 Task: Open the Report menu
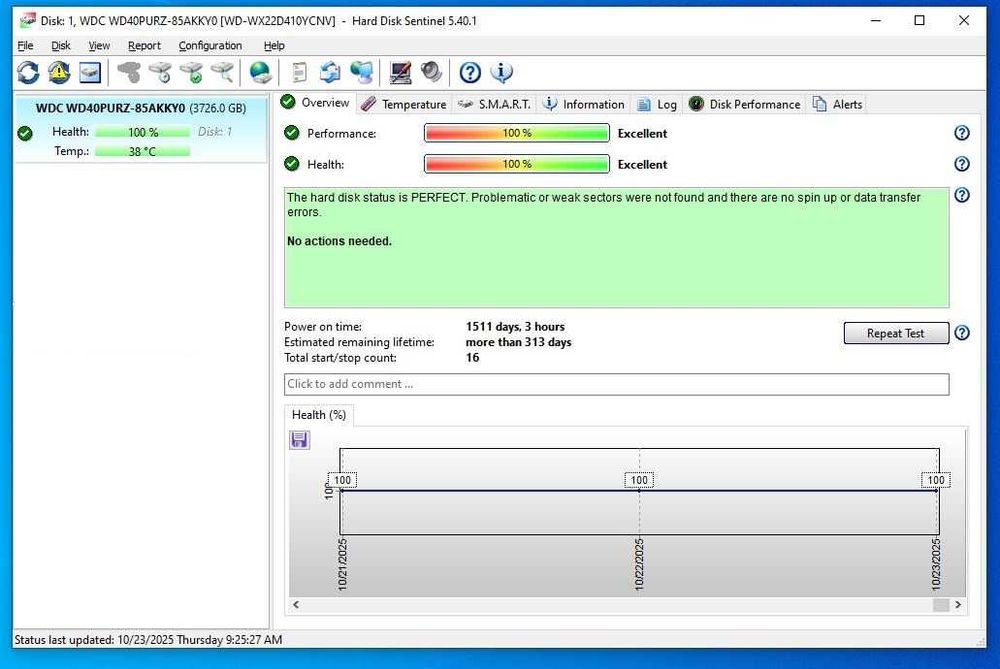144,45
